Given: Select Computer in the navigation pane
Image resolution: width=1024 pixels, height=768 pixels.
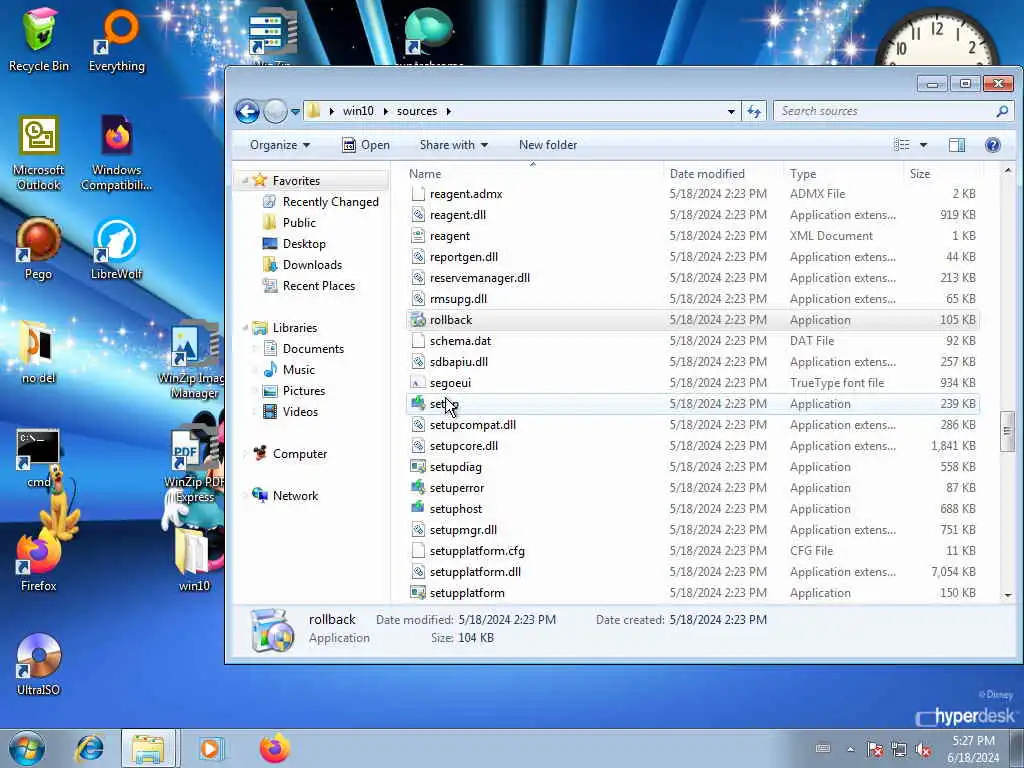Looking at the screenshot, I should pos(290,454).
